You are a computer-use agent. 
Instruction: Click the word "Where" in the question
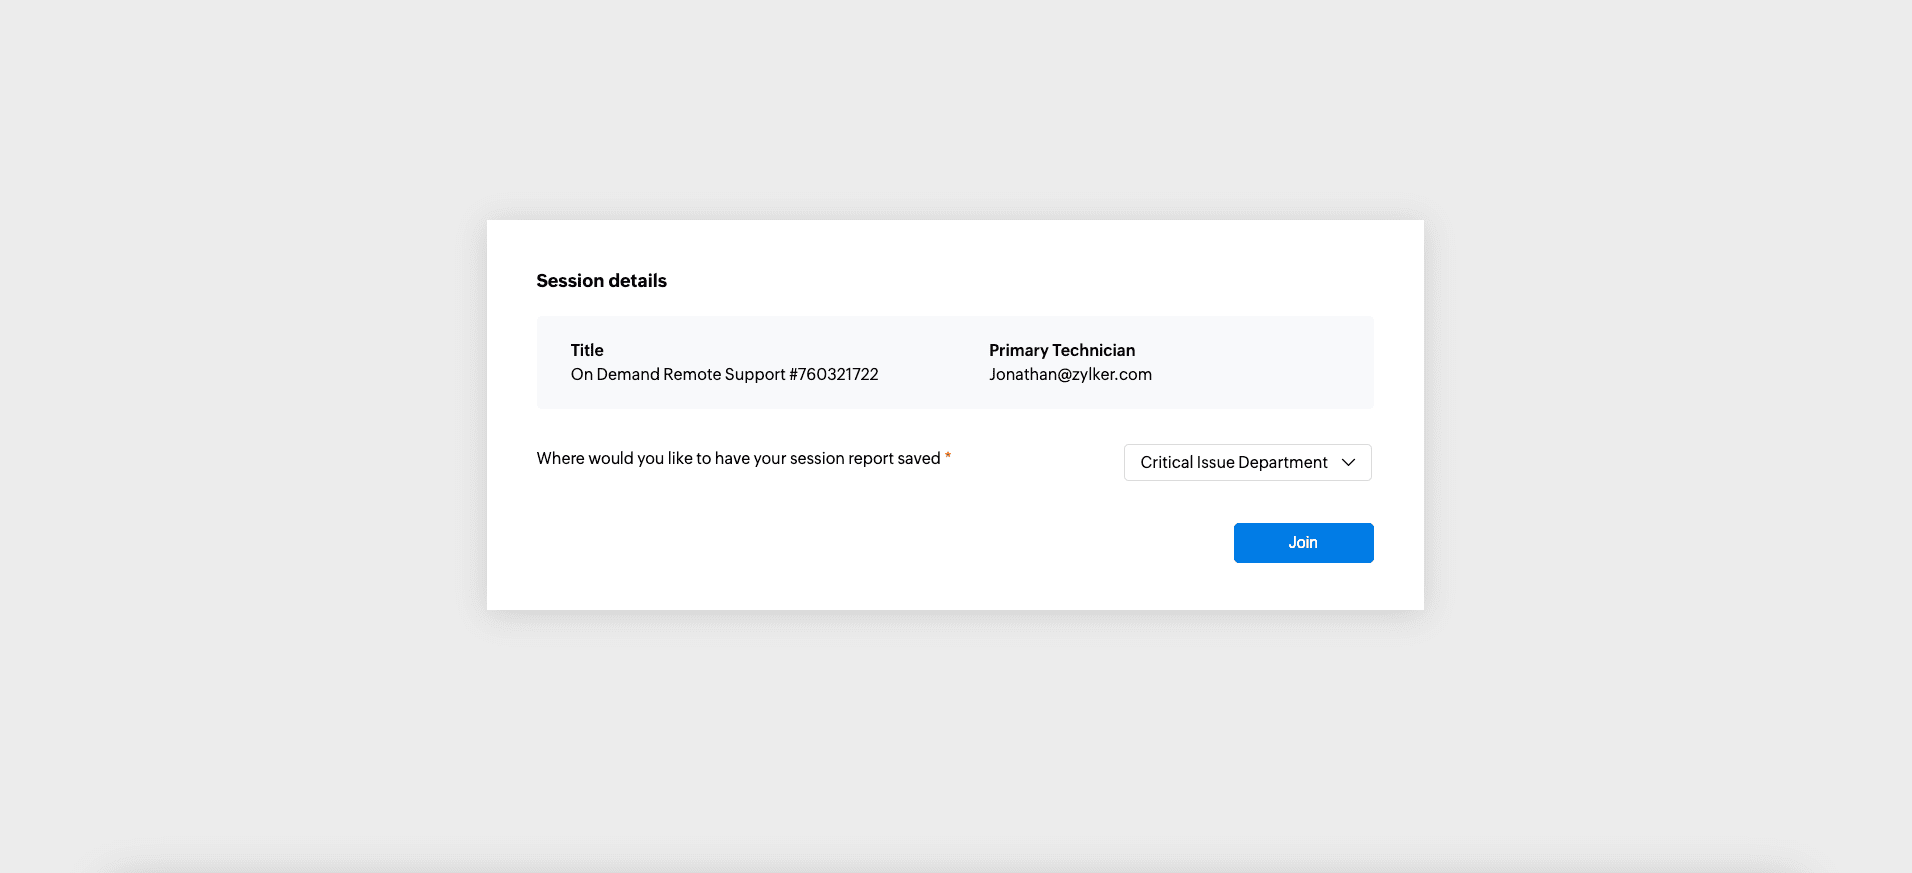click(x=560, y=458)
